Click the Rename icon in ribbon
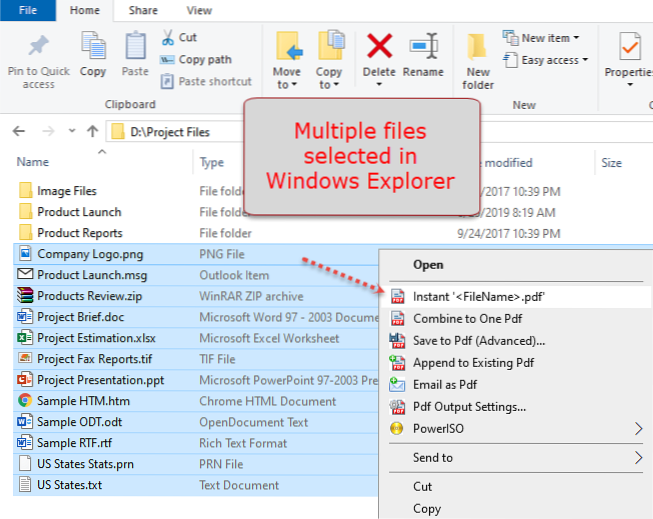 (423, 47)
